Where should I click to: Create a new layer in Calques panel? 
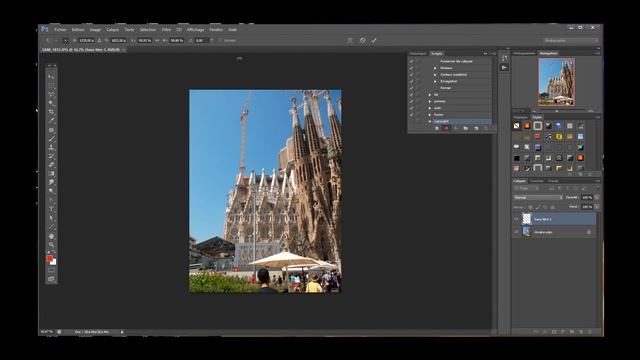coord(581,332)
